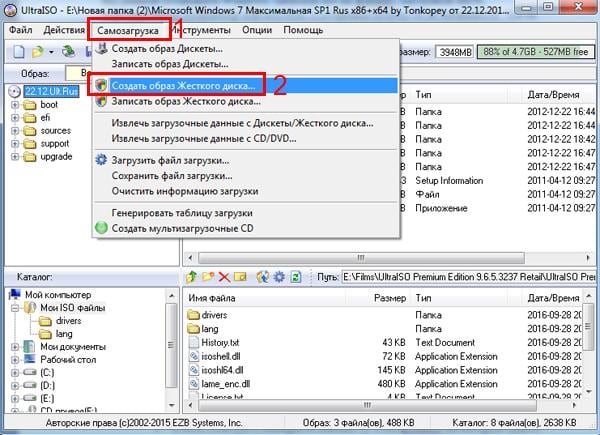Choose Записать образ Жесткого диска menu entry

184,101
